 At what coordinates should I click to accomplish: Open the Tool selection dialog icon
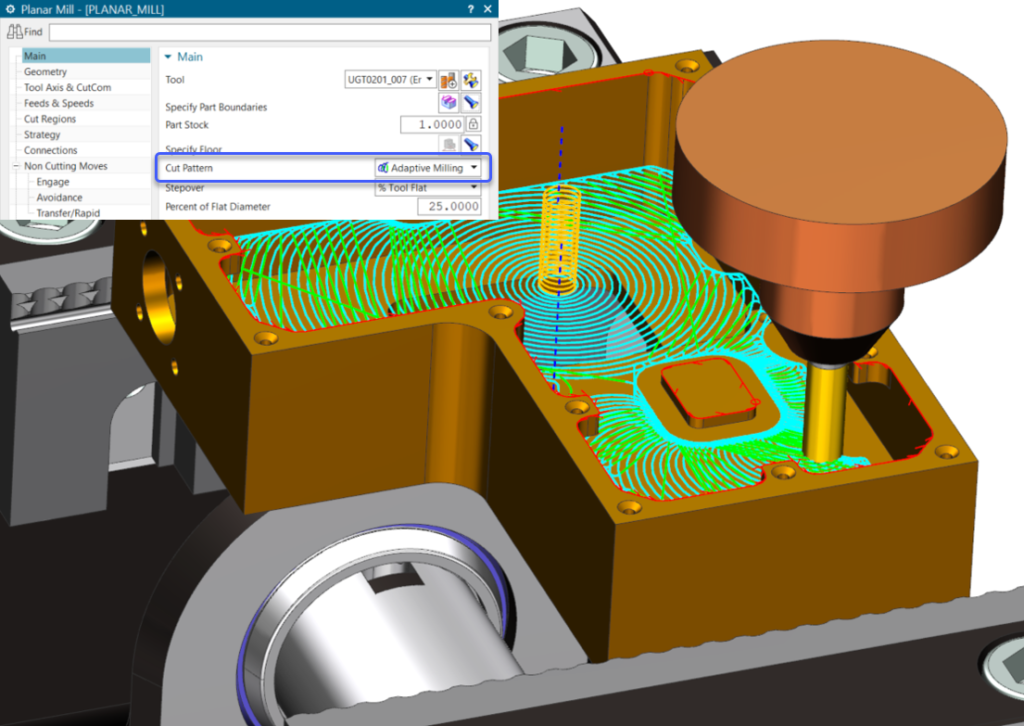tap(449, 80)
